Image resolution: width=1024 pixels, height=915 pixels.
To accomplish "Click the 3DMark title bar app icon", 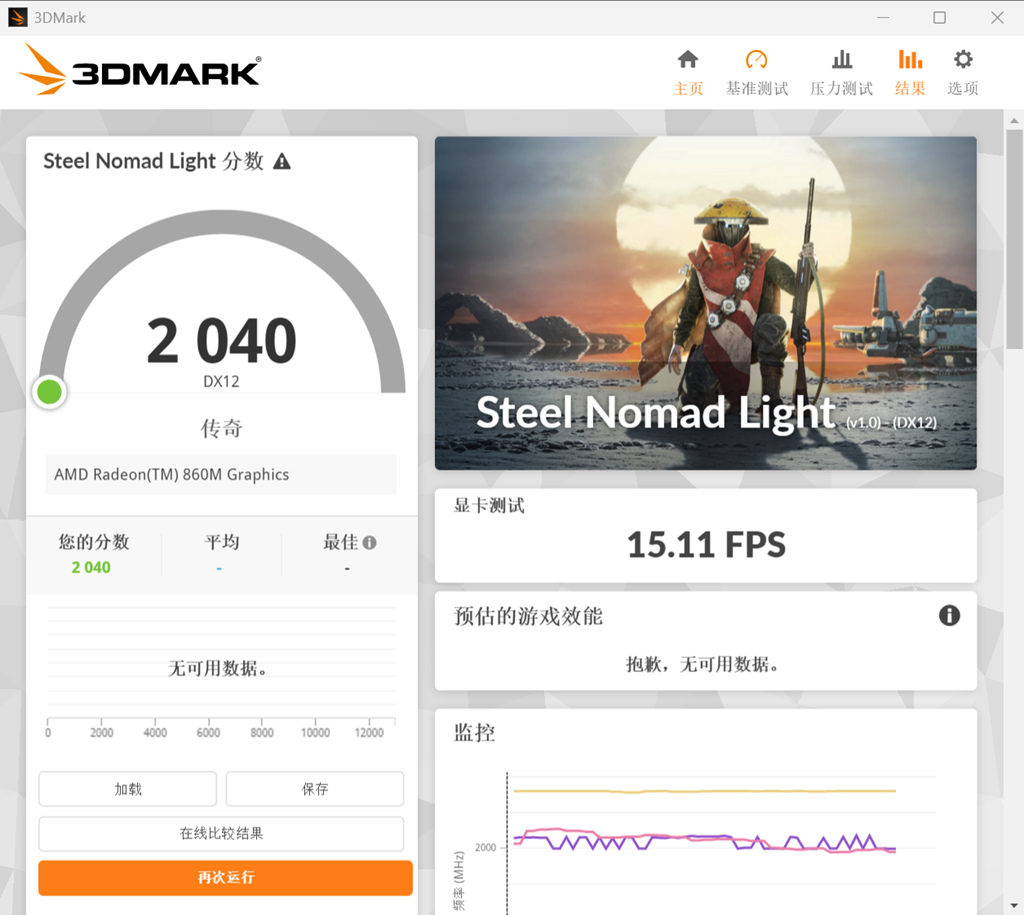I will tap(18, 18).
